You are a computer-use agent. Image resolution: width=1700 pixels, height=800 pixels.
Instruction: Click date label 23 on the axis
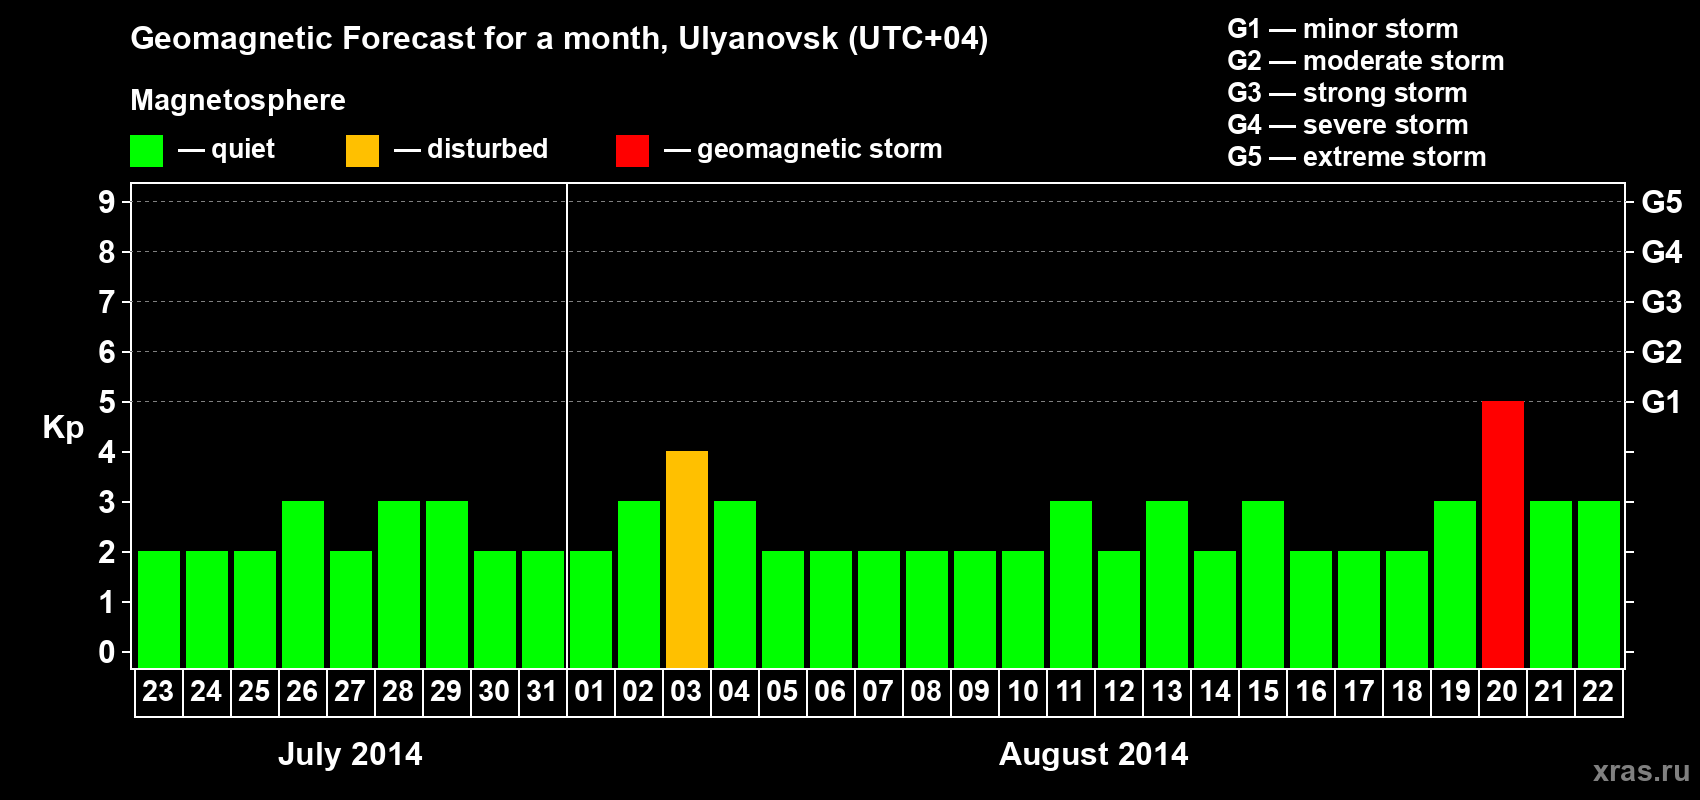tap(158, 691)
